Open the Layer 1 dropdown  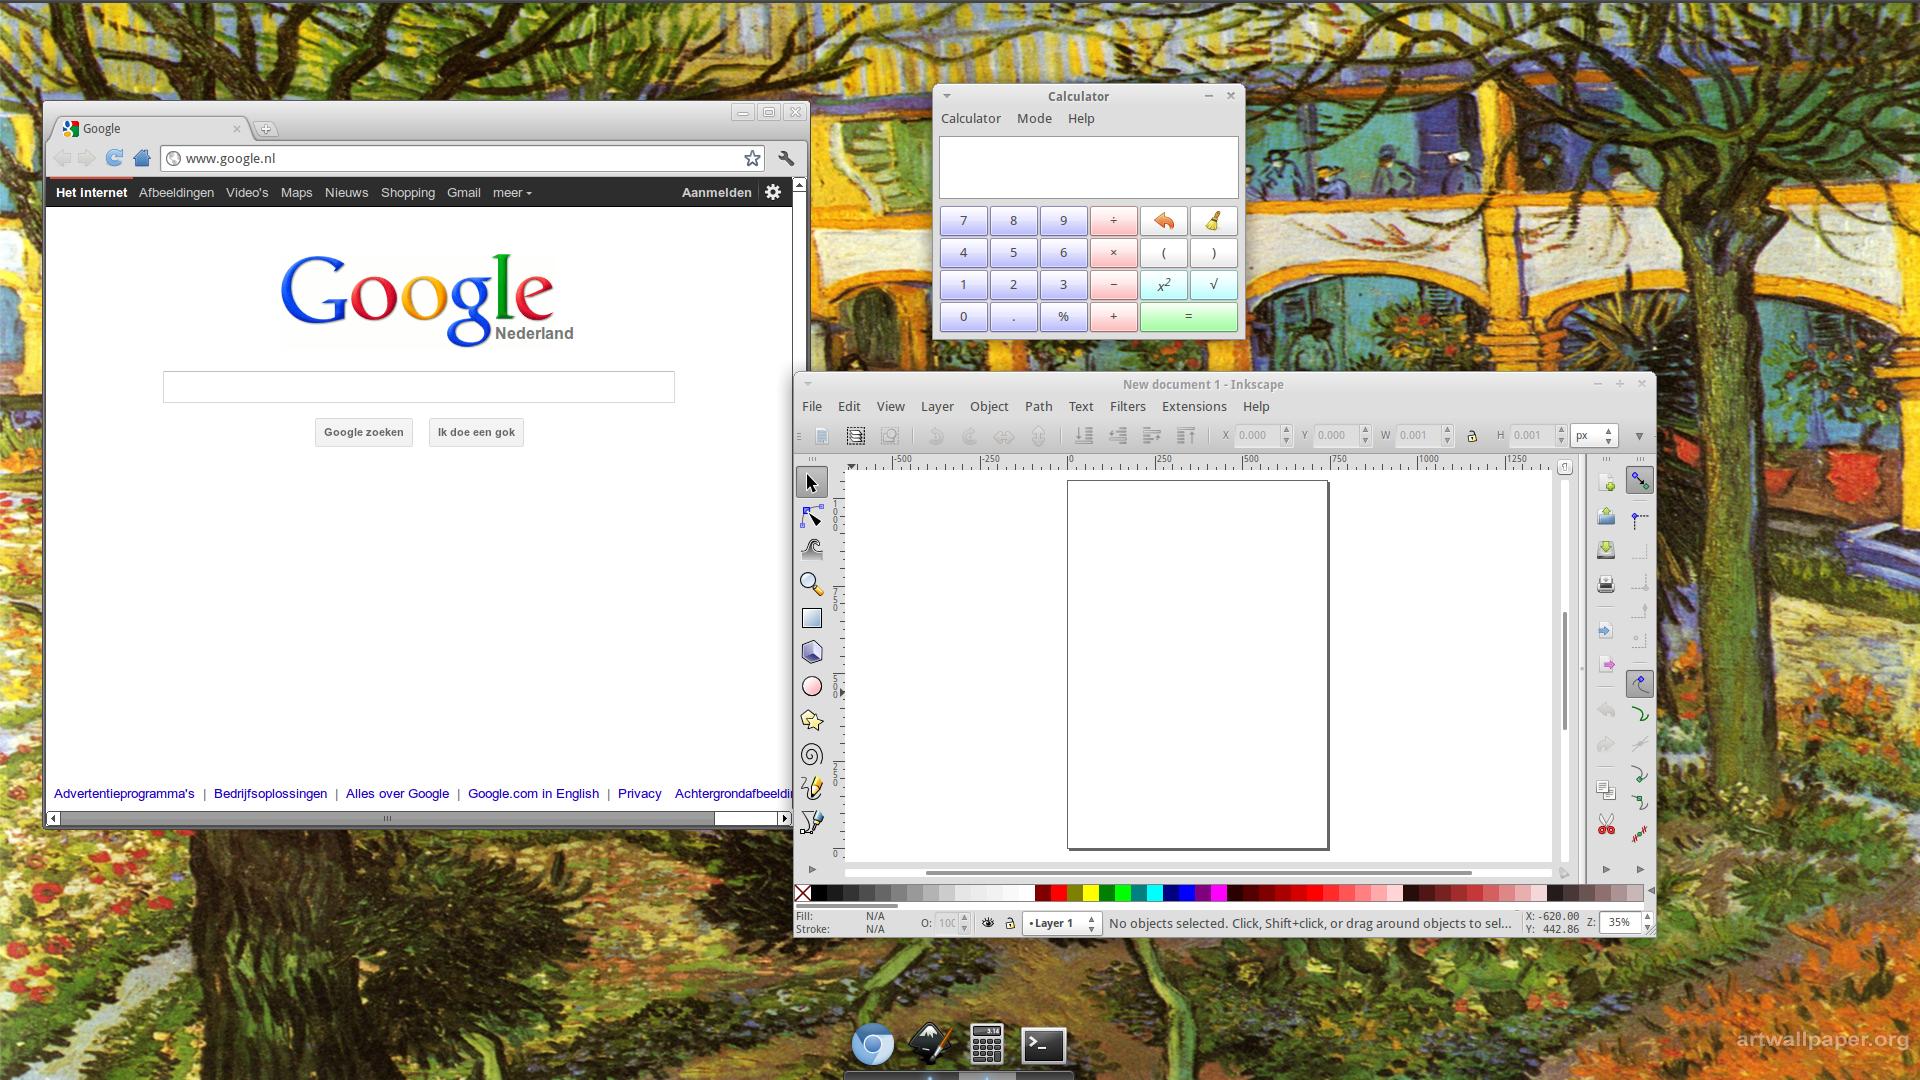1061,923
